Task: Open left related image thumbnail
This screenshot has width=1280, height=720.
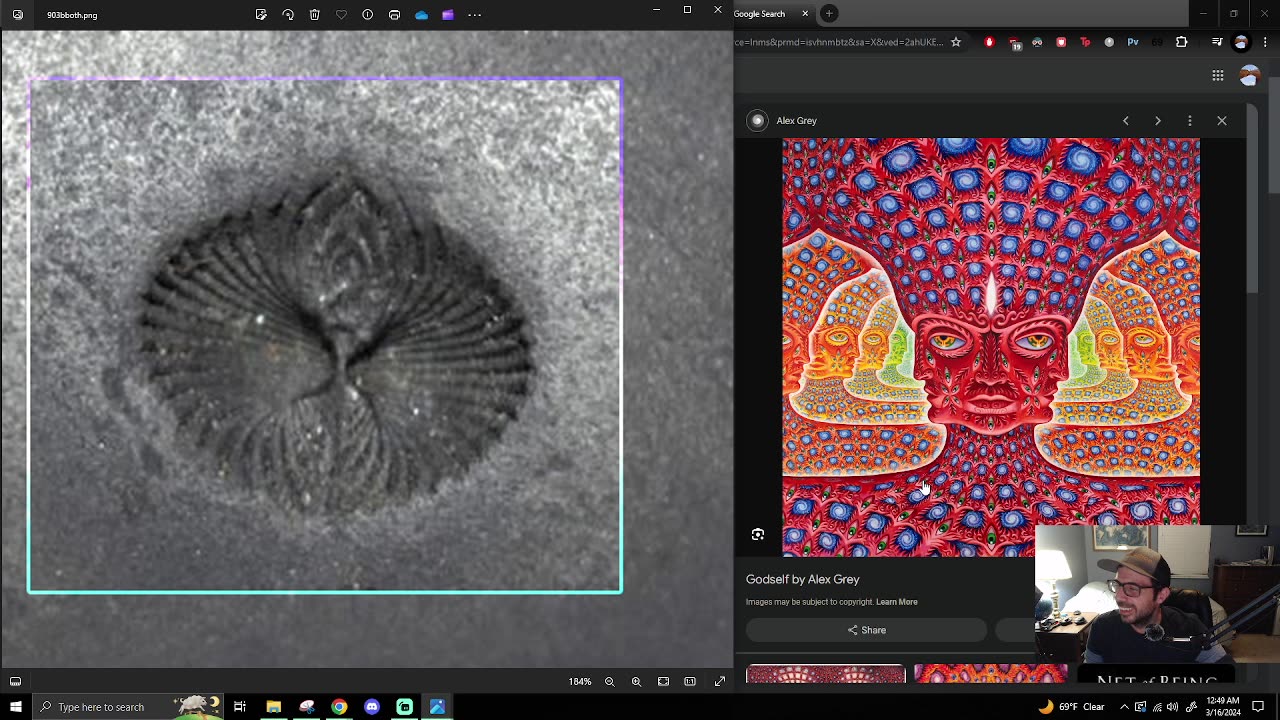Action: (825, 674)
